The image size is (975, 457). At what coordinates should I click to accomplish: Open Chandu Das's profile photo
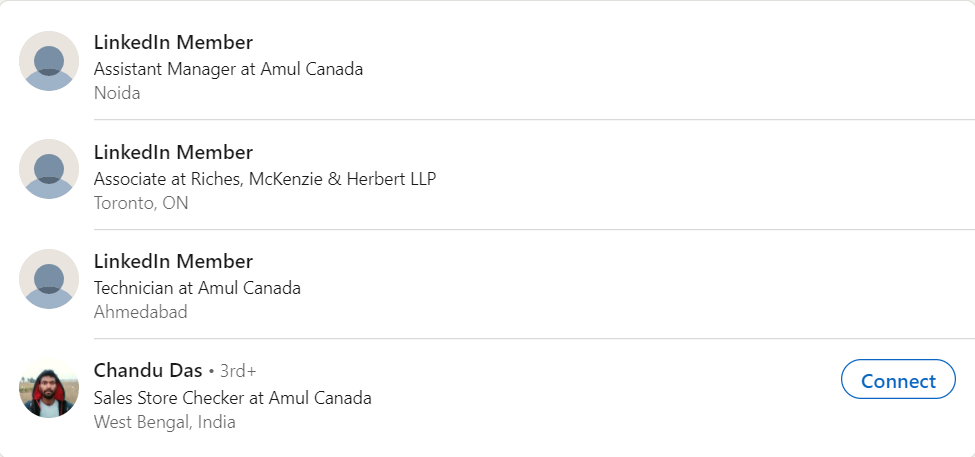49,389
